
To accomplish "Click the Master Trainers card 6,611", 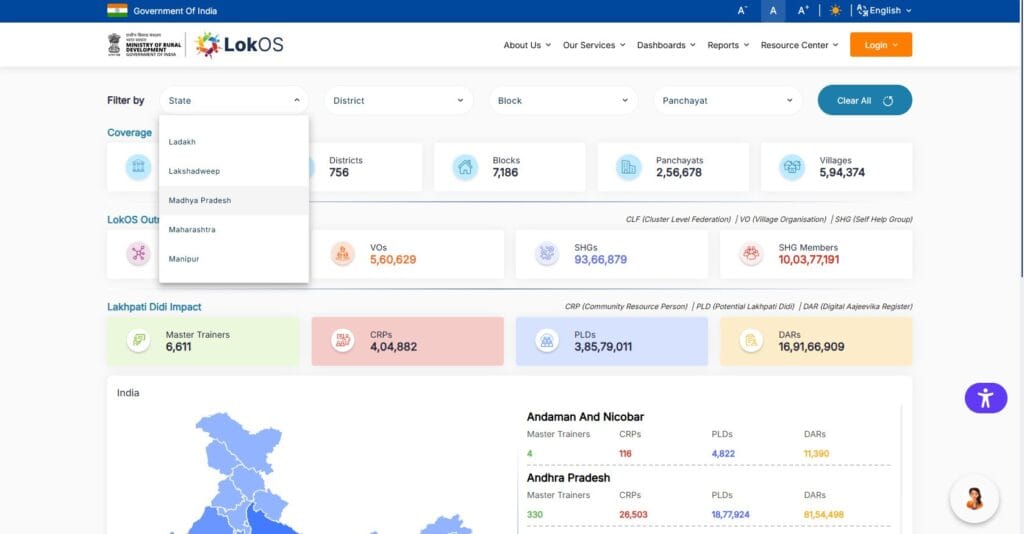I will tap(203, 341).
